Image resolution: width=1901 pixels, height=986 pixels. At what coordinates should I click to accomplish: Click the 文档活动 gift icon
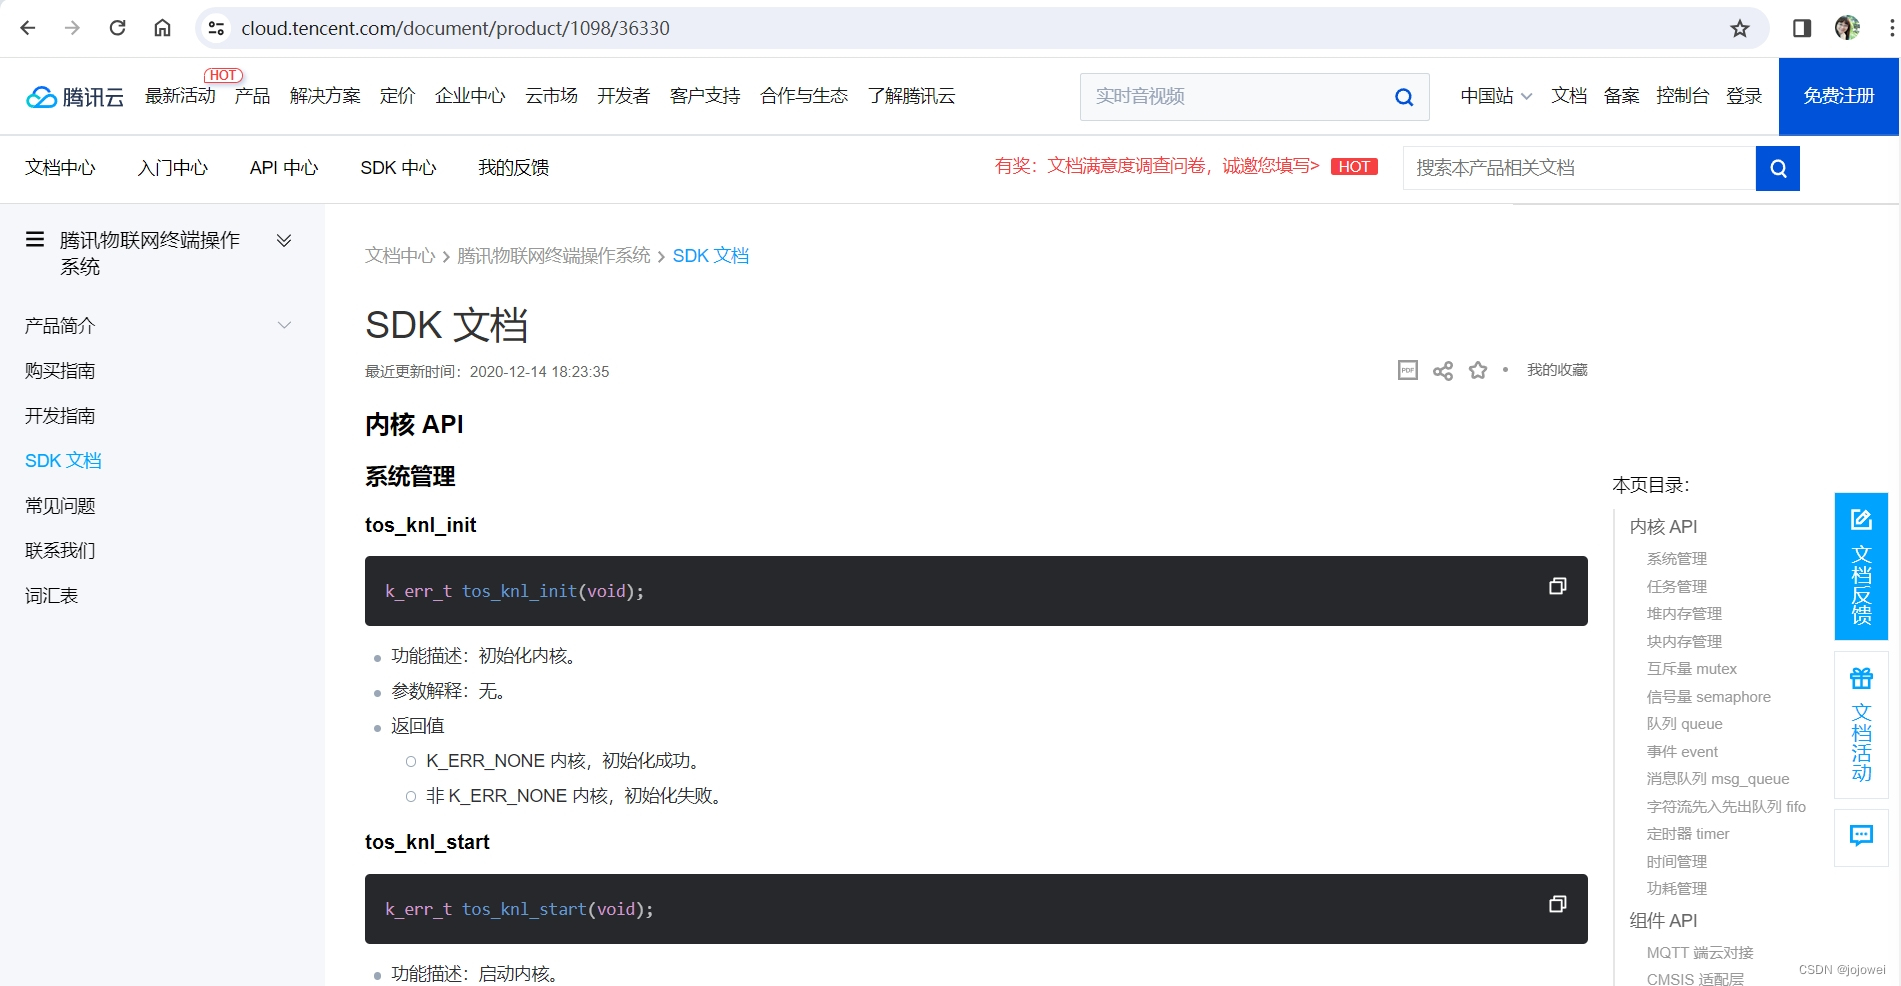tap(1861, 678)
